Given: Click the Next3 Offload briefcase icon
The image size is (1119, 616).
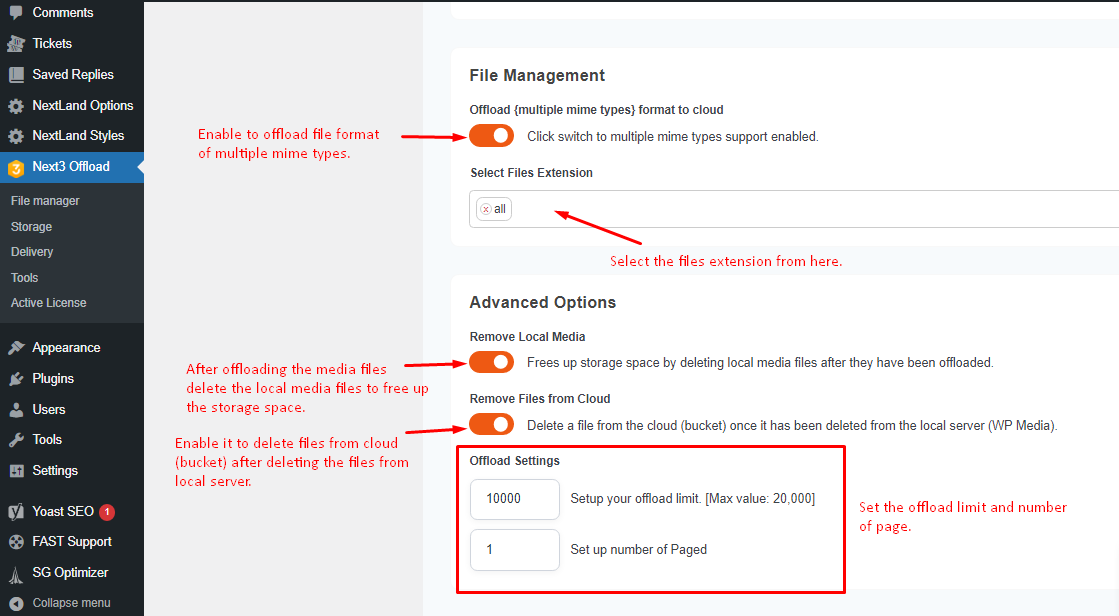Looking at the screenshot, I should pyautogui.click(x=16, y=166).
